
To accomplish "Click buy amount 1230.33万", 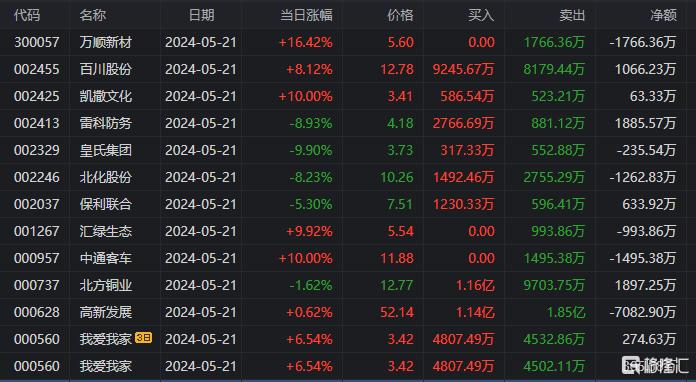I will click(463, 204).
